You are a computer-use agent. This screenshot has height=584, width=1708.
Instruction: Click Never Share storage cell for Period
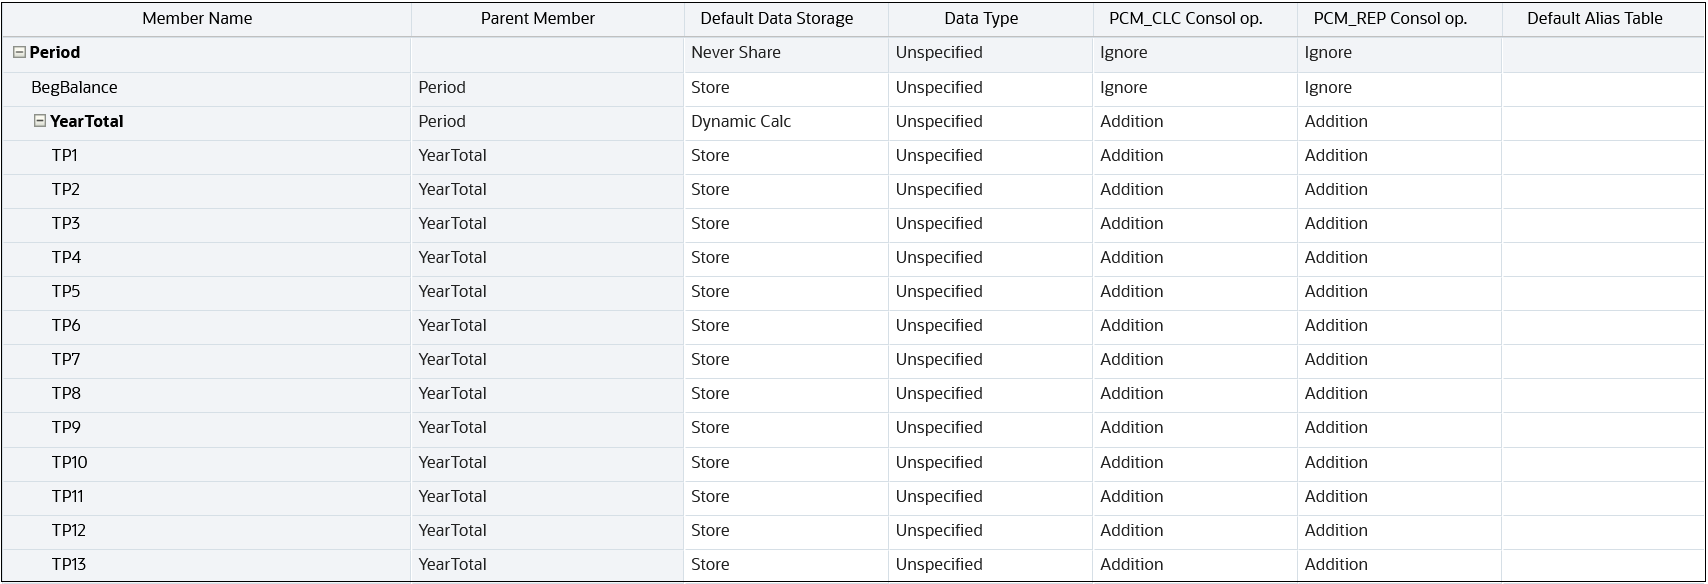[x=736, y=53]
